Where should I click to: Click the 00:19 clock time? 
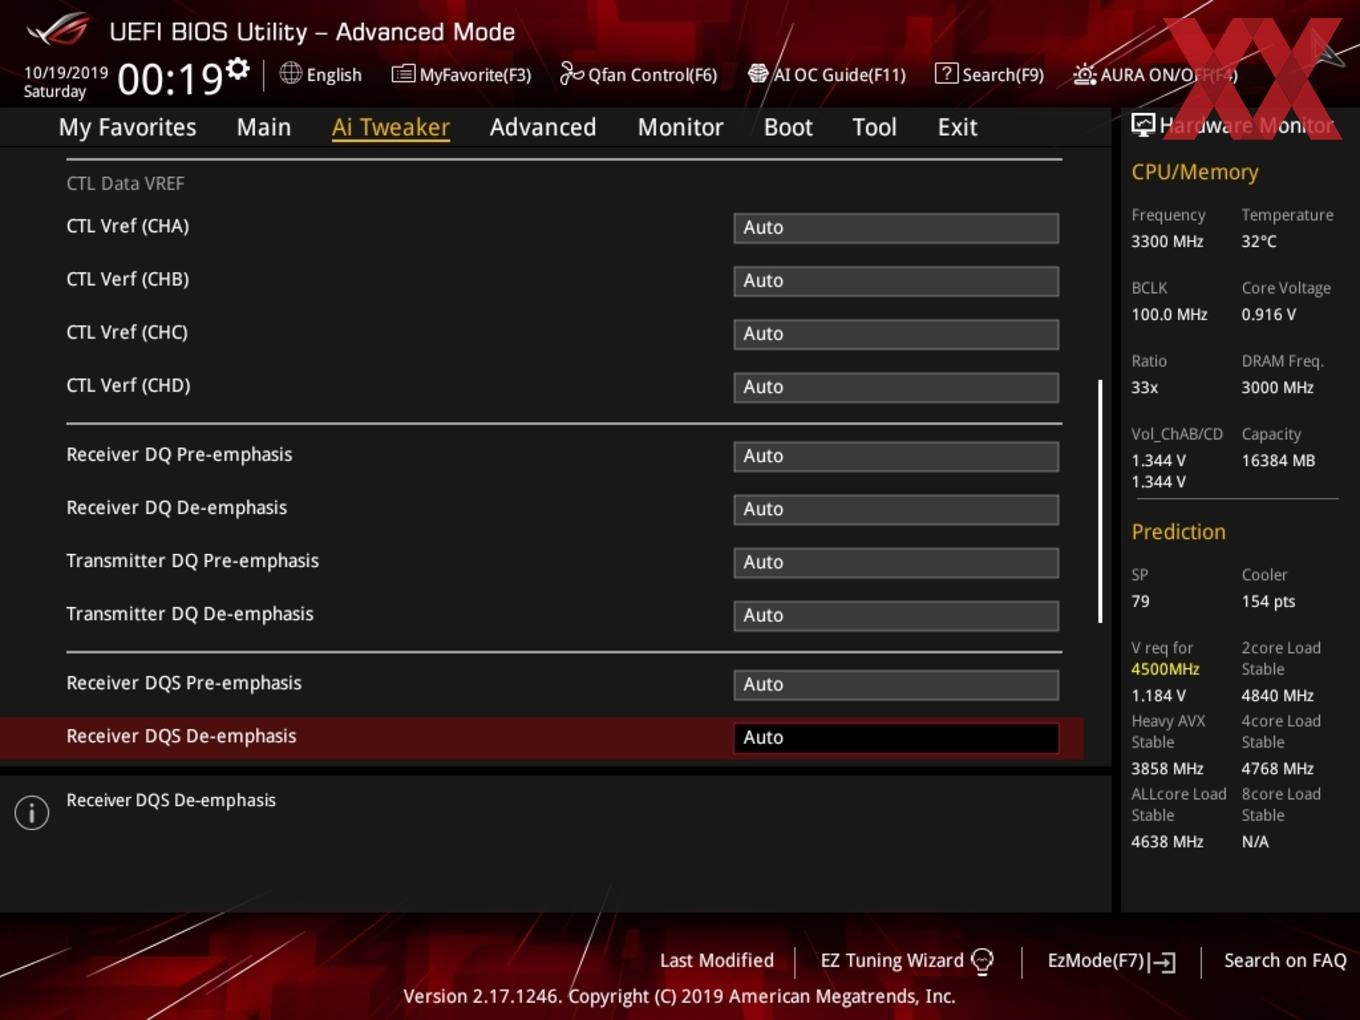(x=170, y=79)
